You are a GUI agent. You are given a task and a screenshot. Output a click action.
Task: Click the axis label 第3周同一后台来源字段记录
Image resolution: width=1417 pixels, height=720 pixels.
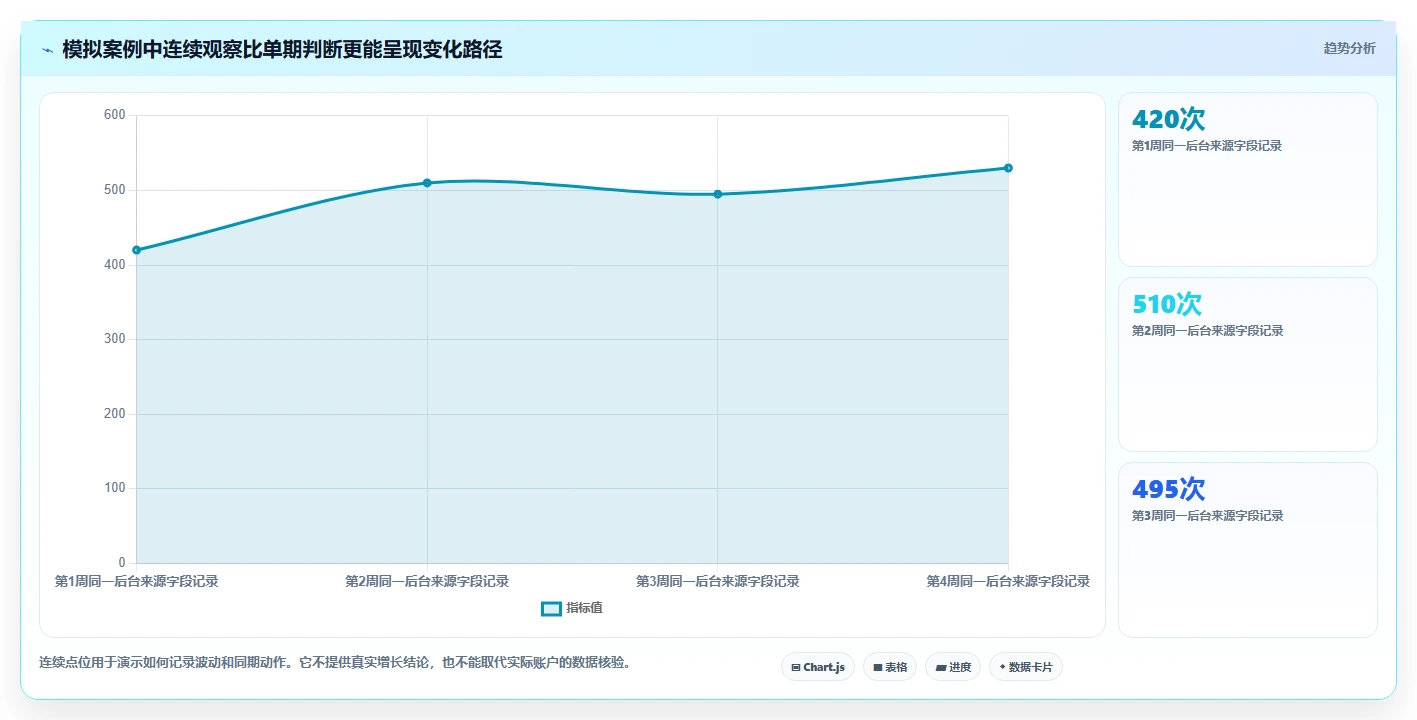(x=718, y=581)
